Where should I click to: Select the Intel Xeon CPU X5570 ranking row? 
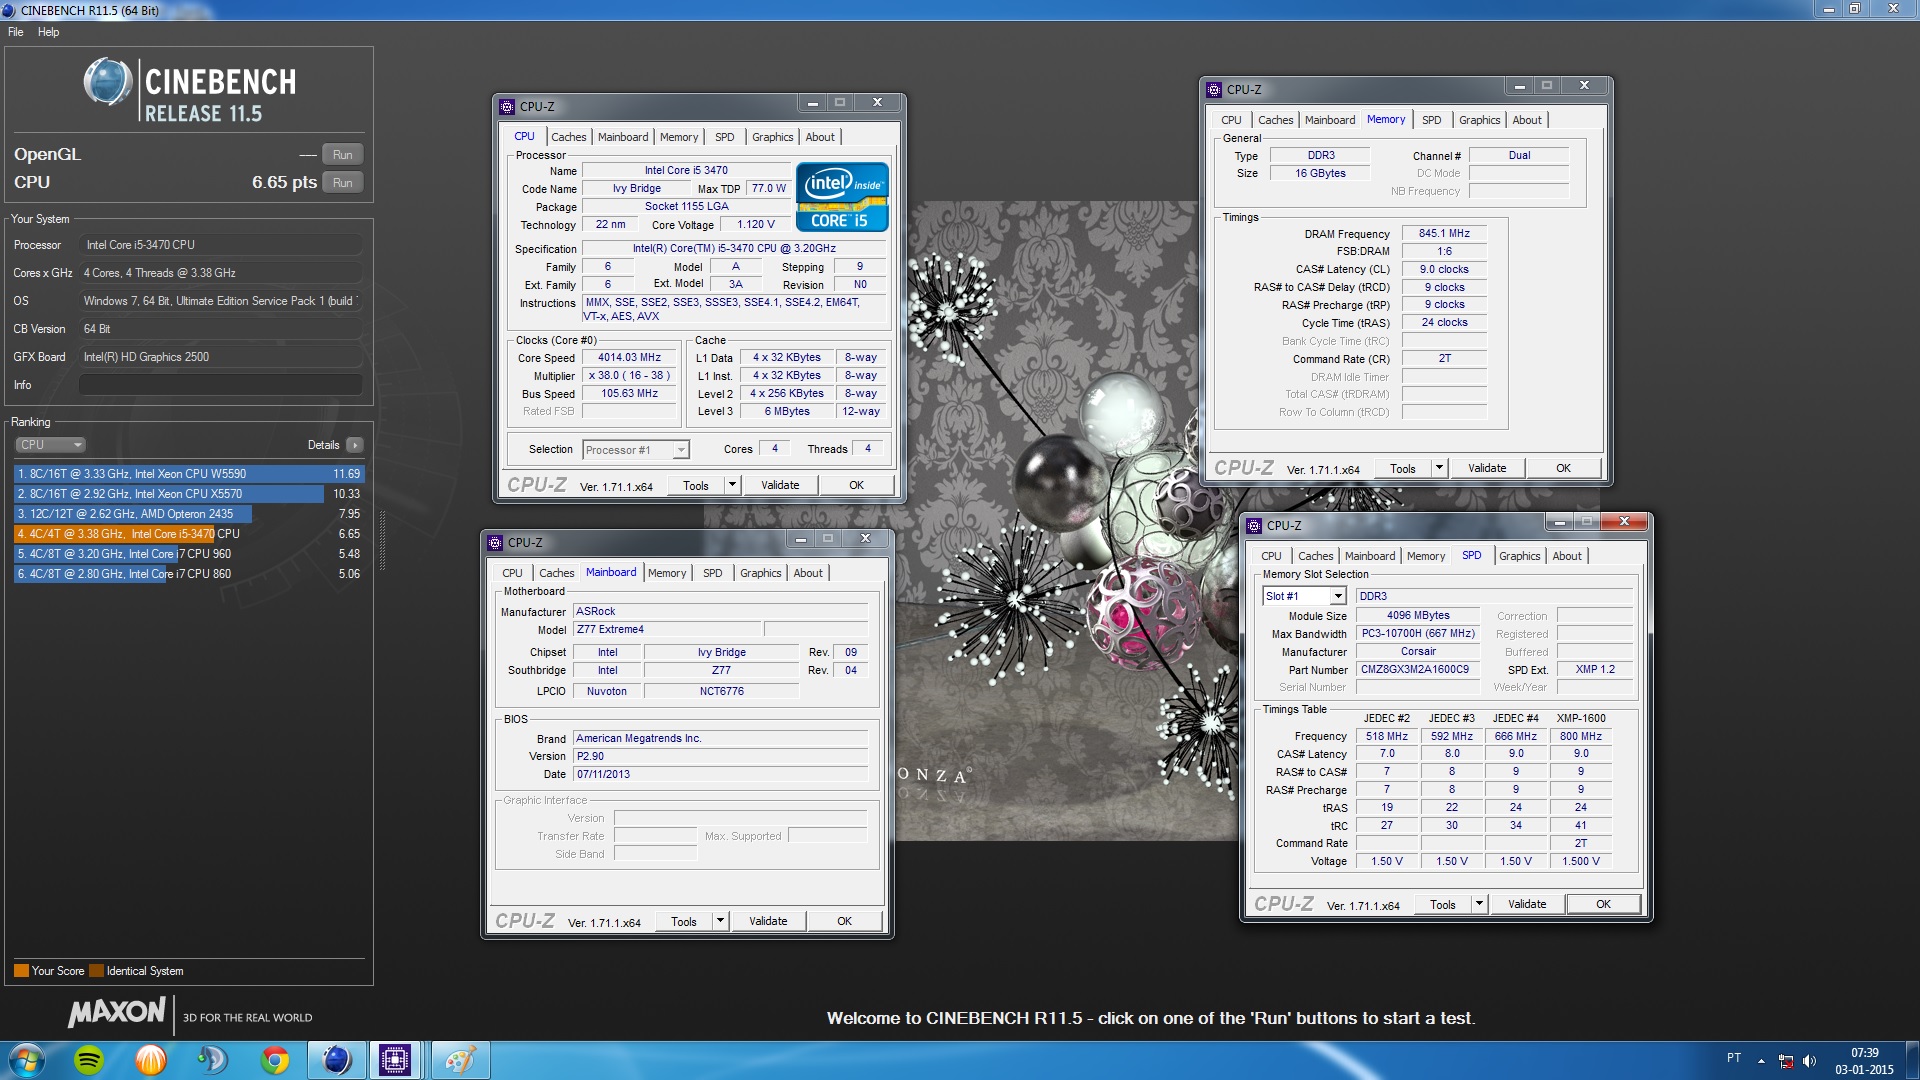(x=188, y=494)
